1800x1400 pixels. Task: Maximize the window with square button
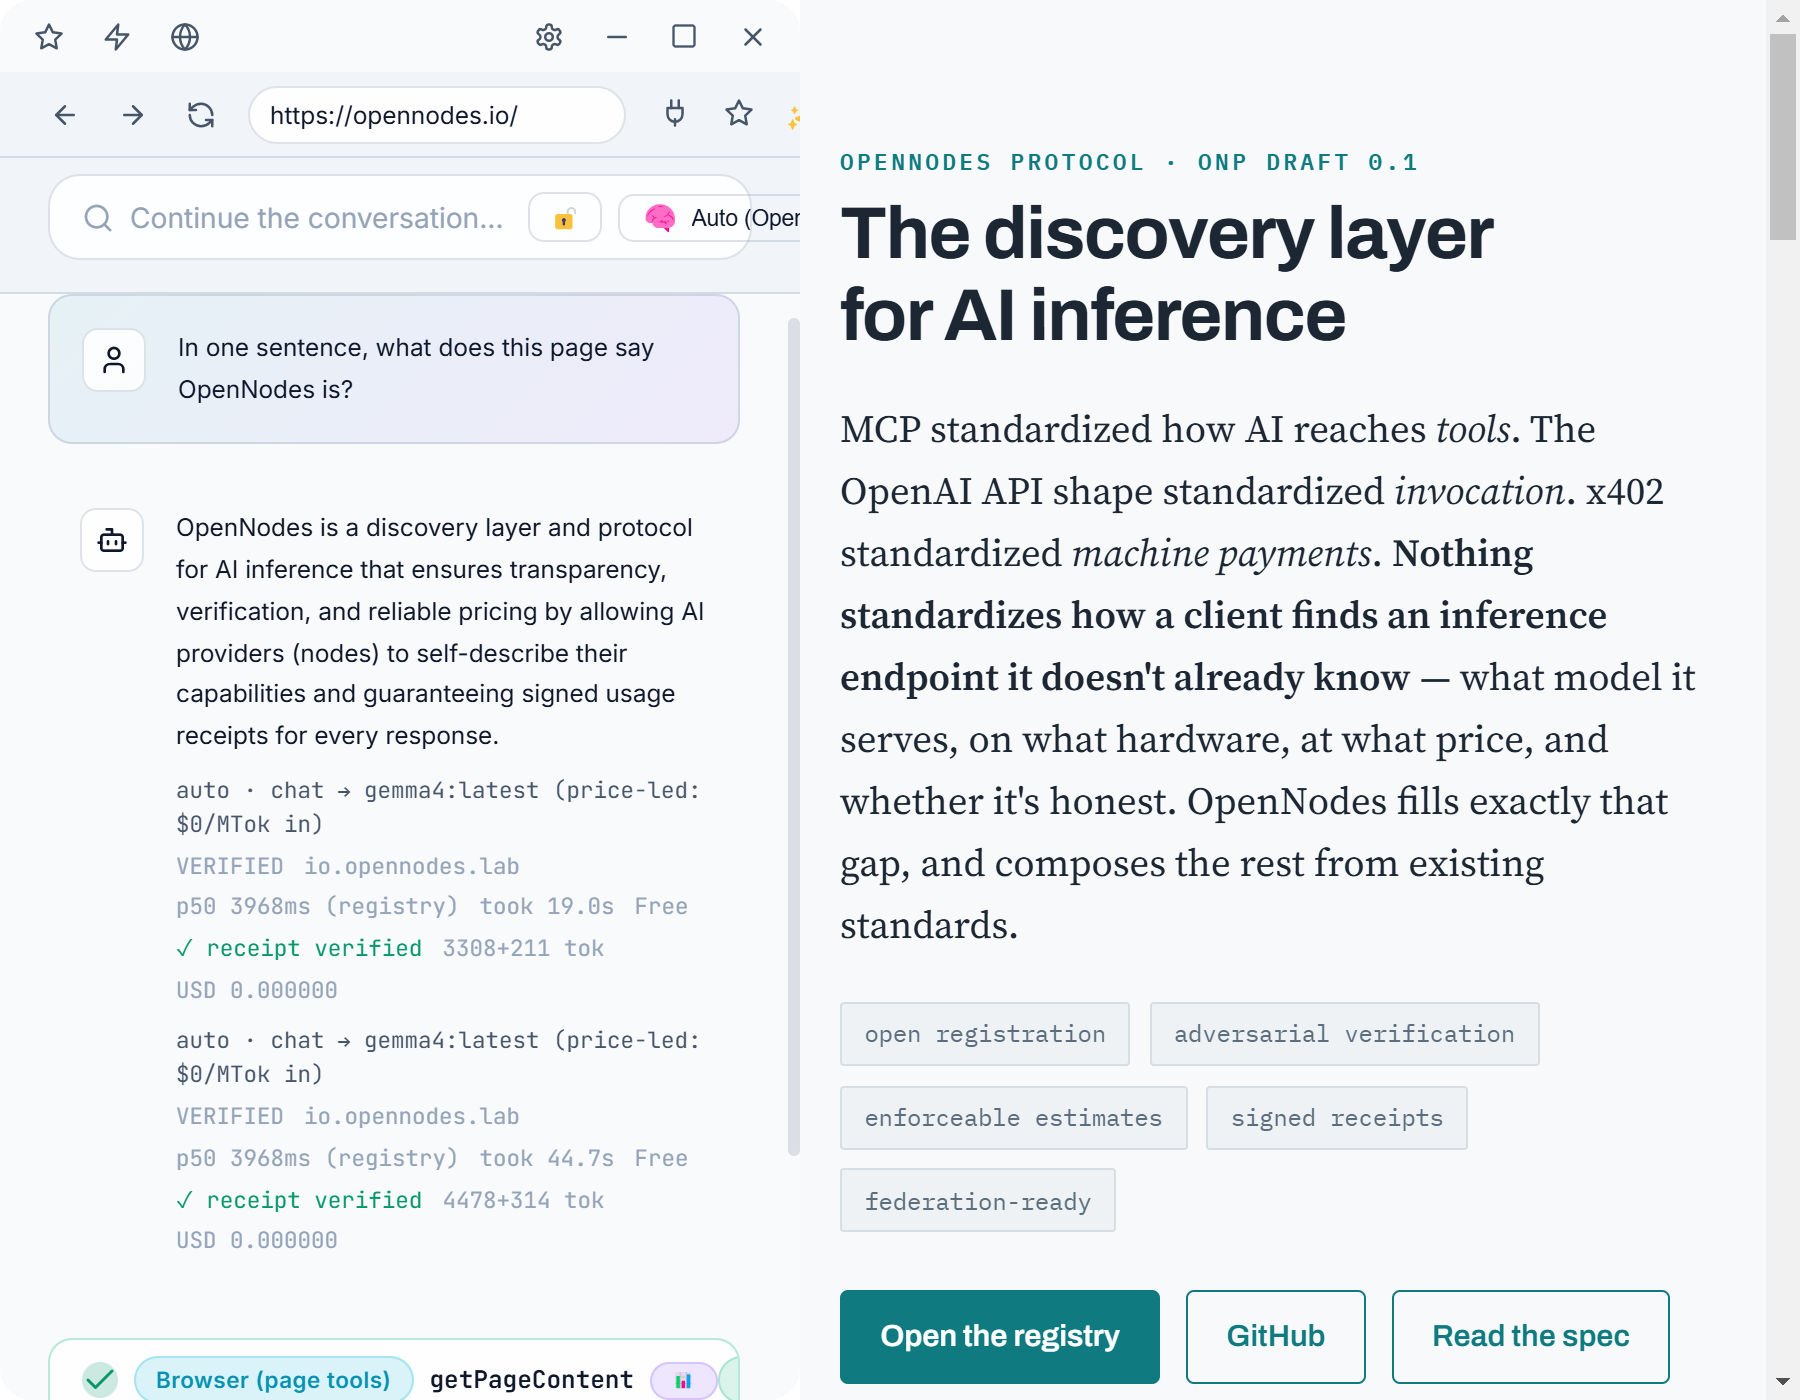click(x=684, y=37)
